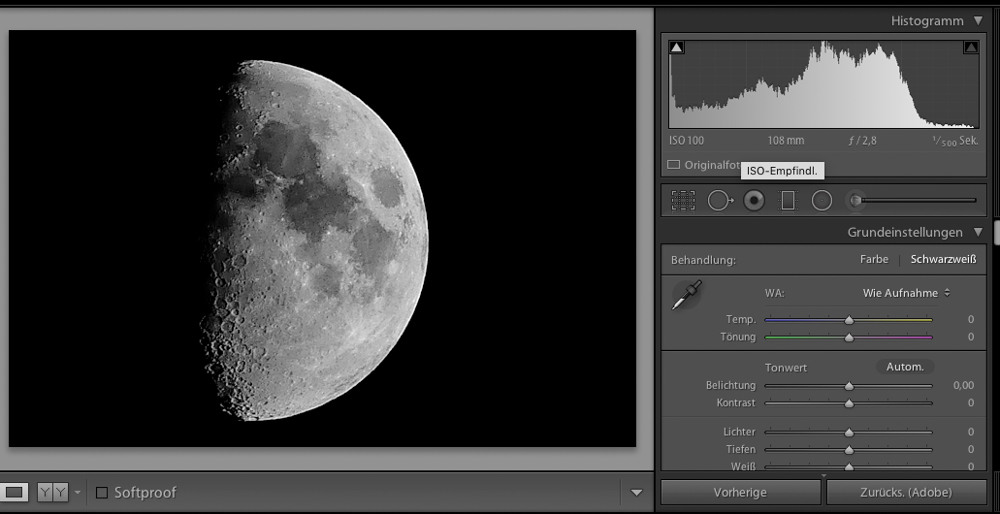1000x514 pixels.
Task: Click the Vorherige button
Action: point(740,492)
